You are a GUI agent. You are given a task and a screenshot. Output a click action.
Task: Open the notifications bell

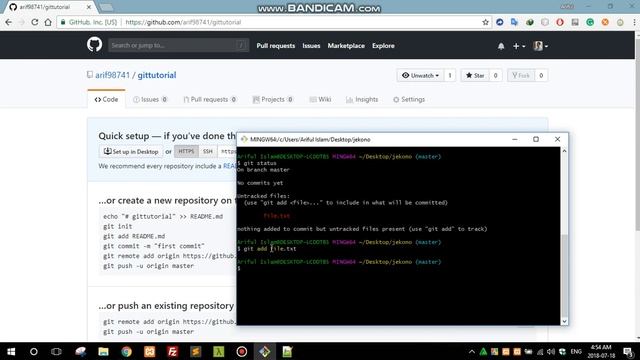[x=501, y=46]
